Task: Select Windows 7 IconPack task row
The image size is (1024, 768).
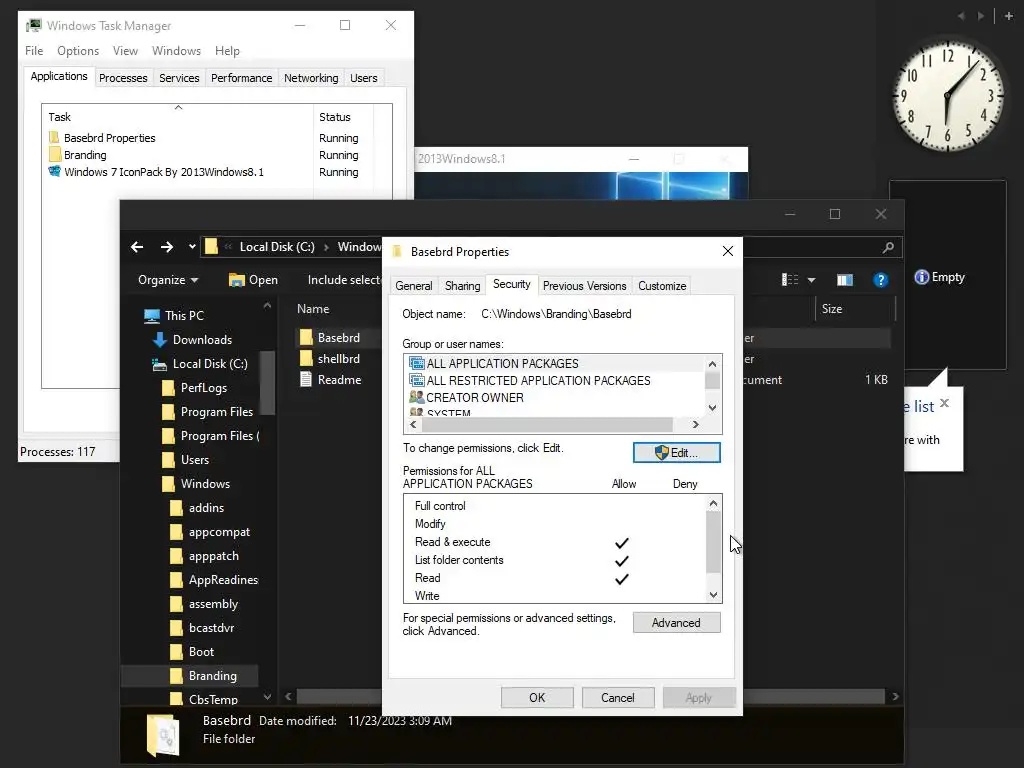Action: pos(217,172)
